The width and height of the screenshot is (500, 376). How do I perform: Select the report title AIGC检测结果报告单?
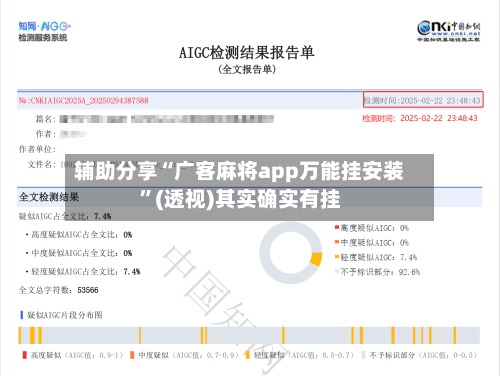[x=247, y=53]
